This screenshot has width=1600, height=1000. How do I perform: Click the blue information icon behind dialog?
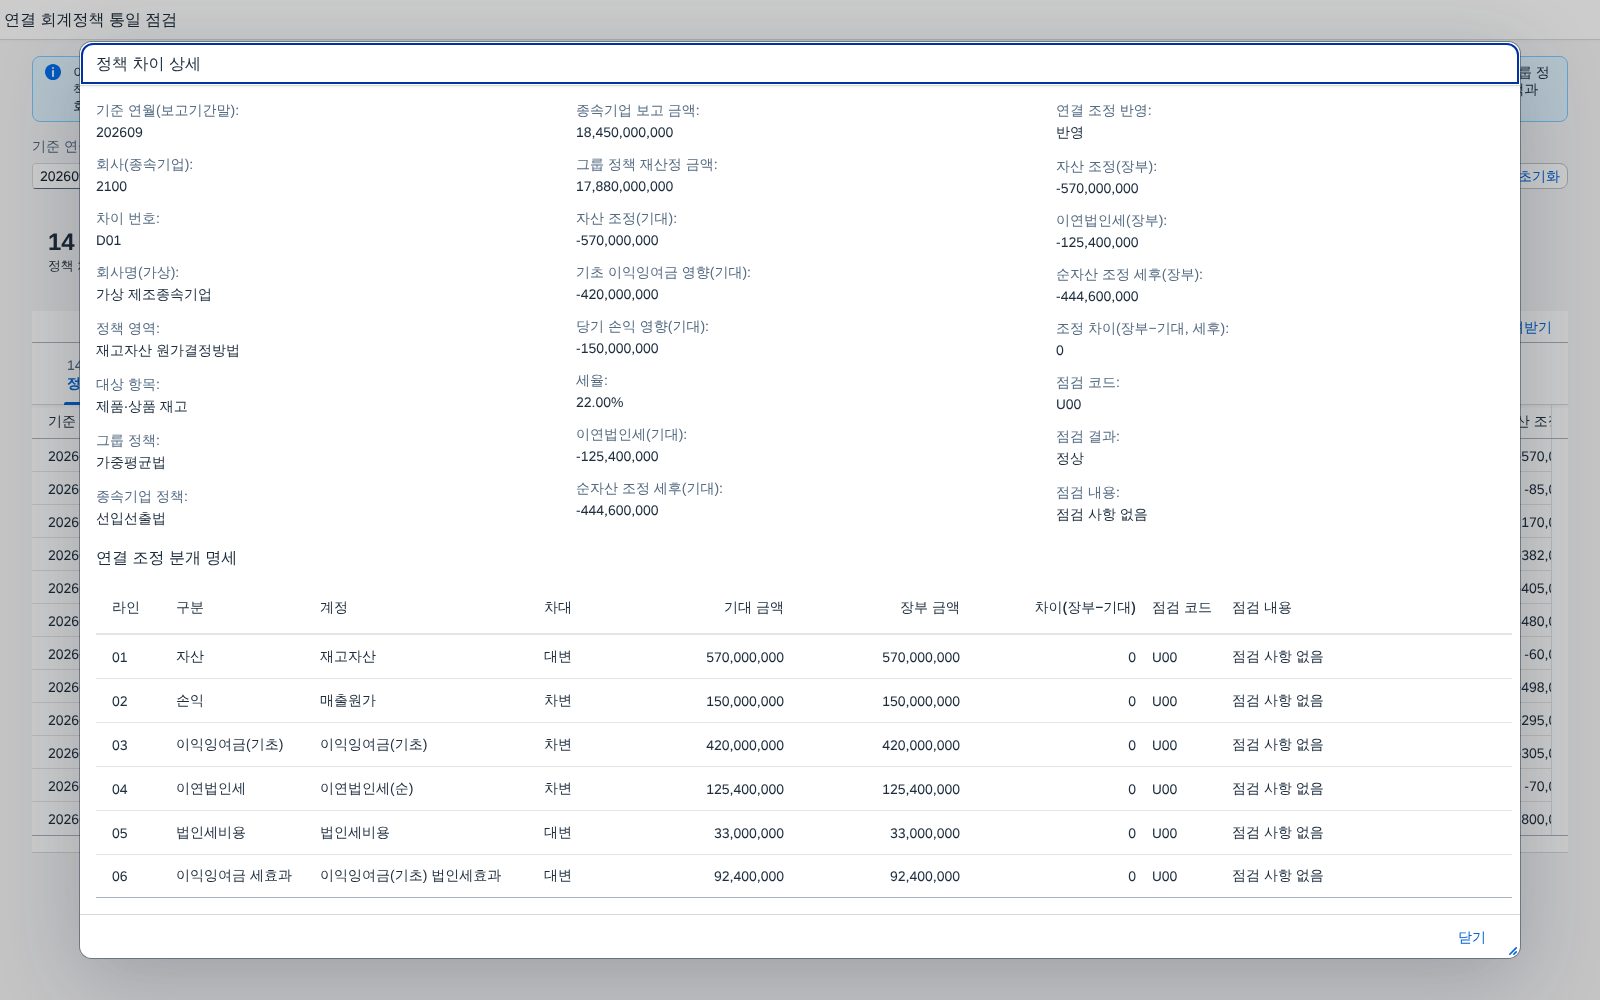pyautogui.click(x=53, y=72)
